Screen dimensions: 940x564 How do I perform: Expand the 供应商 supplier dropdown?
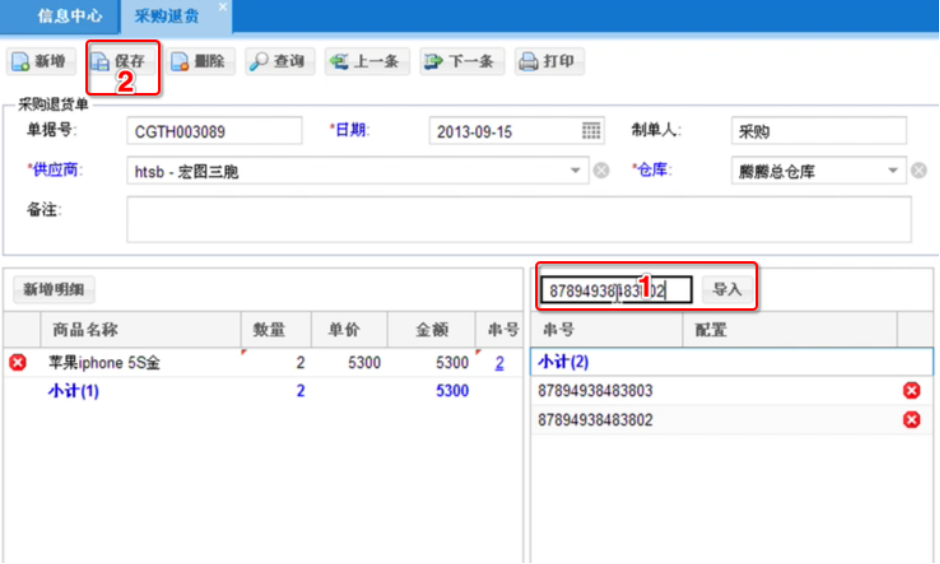click(576, 171)
